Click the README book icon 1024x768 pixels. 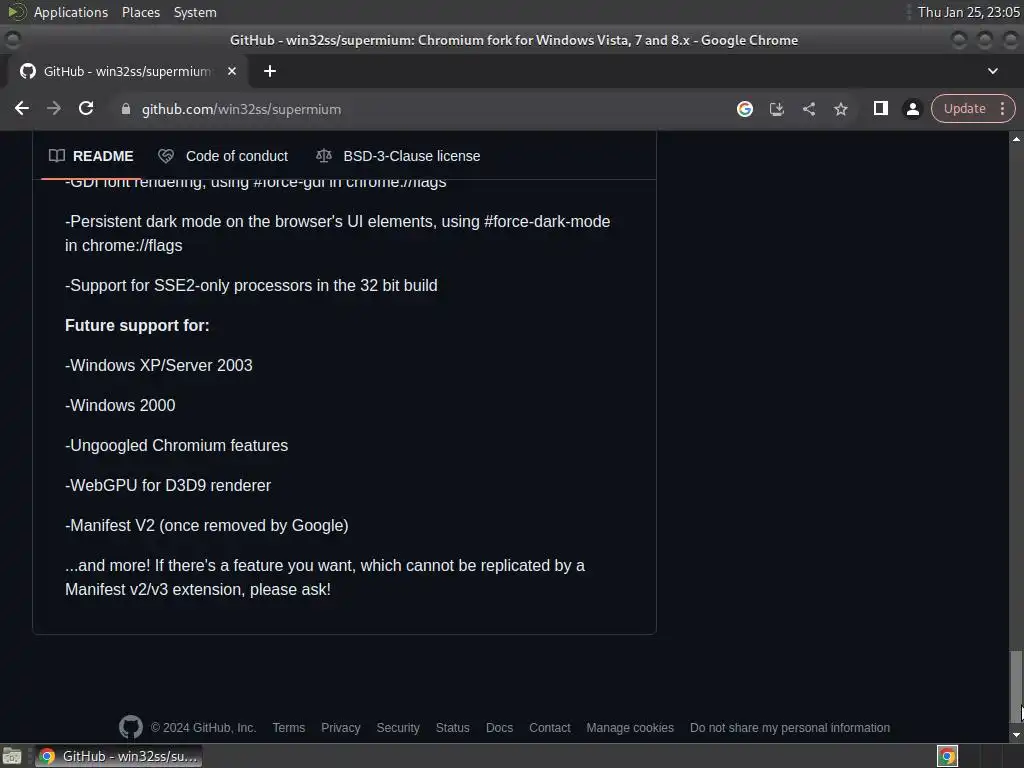[x=57, y=155]
